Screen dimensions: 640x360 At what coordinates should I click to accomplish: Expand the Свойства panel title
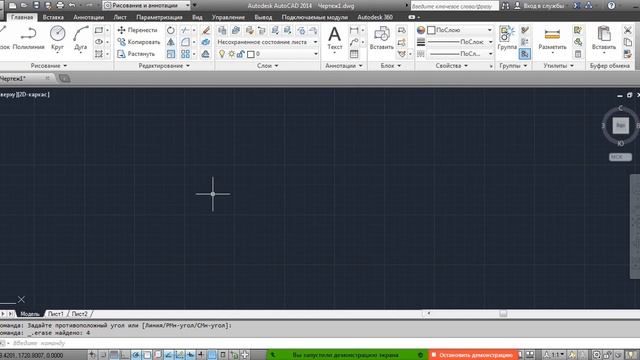click(x=451, y=66)
